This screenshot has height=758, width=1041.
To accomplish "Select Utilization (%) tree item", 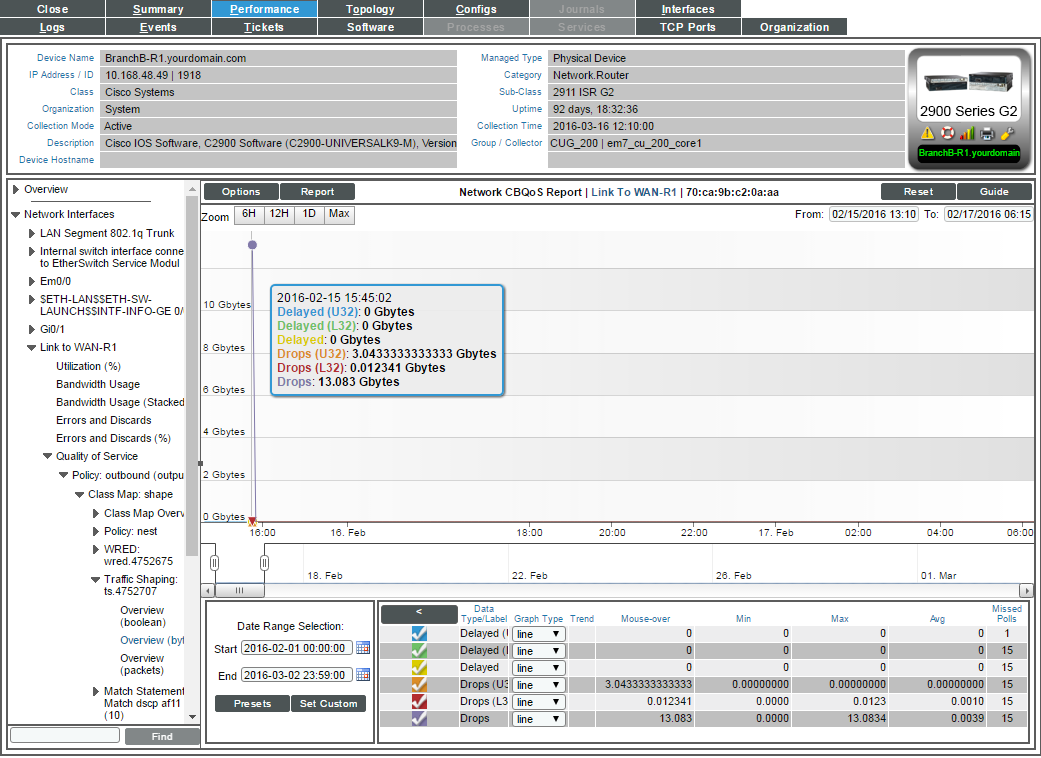I will tap(88, 366).
